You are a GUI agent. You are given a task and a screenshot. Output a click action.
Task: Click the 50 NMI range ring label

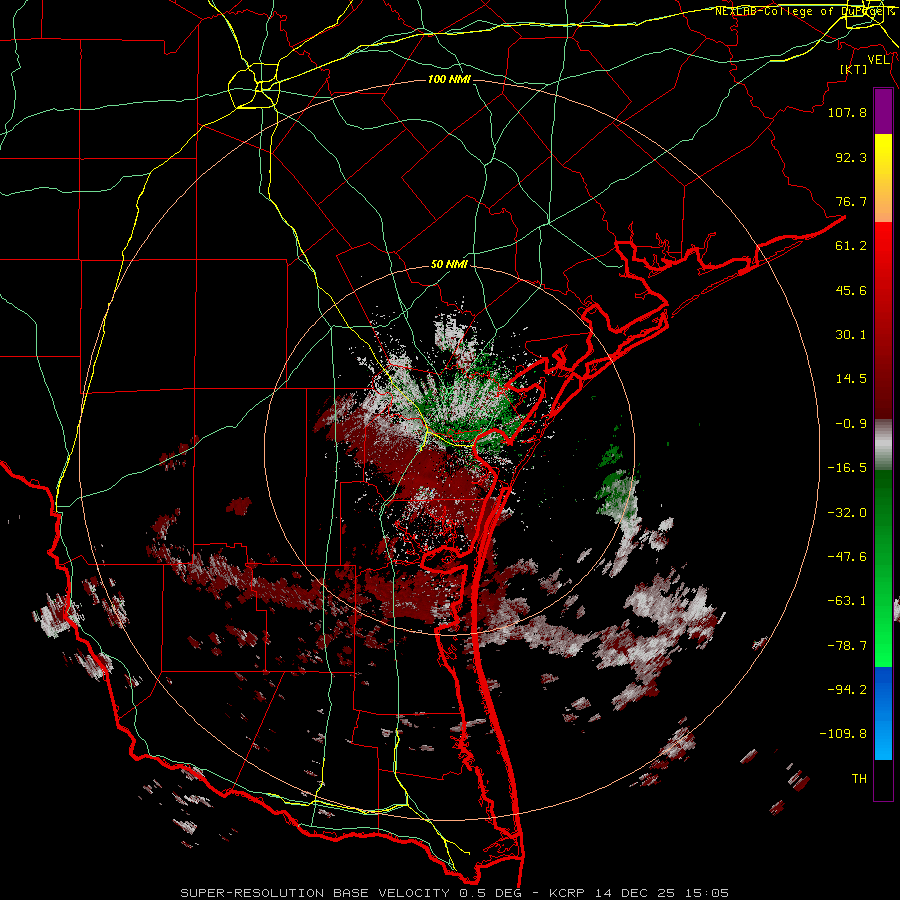point(449,265)
